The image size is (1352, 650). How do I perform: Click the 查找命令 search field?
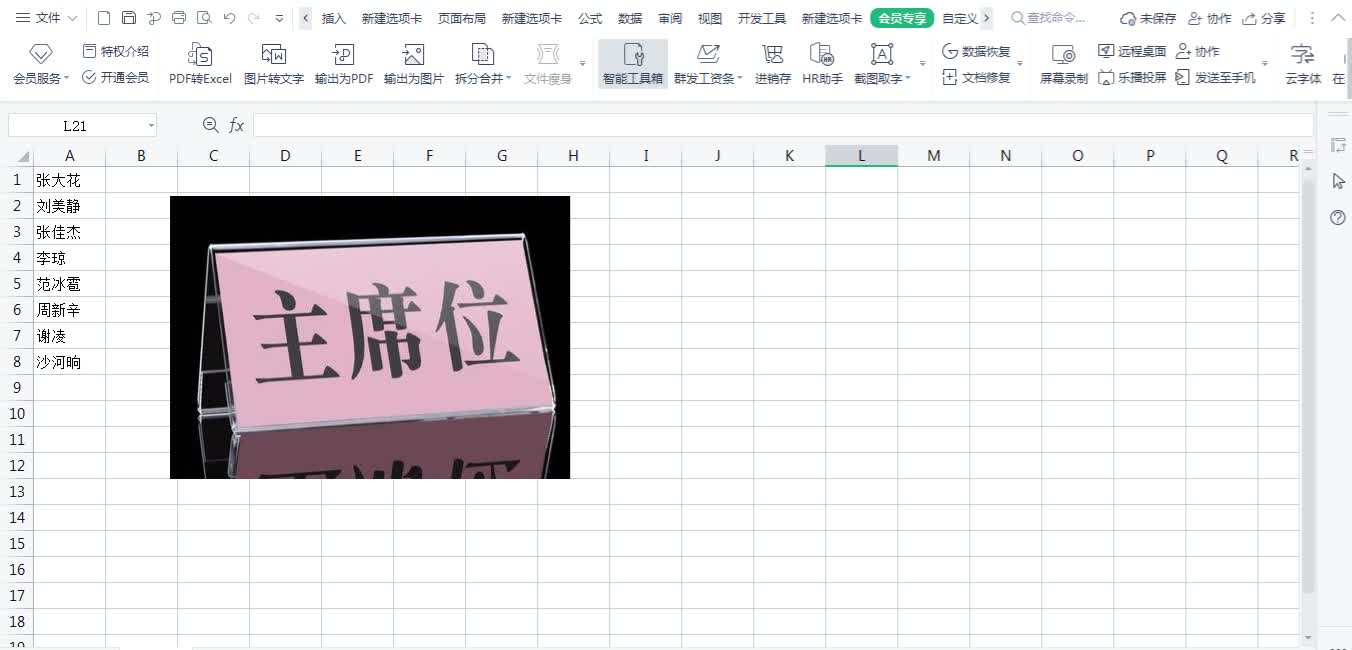pyautogui.click(x=1050, y=18)
